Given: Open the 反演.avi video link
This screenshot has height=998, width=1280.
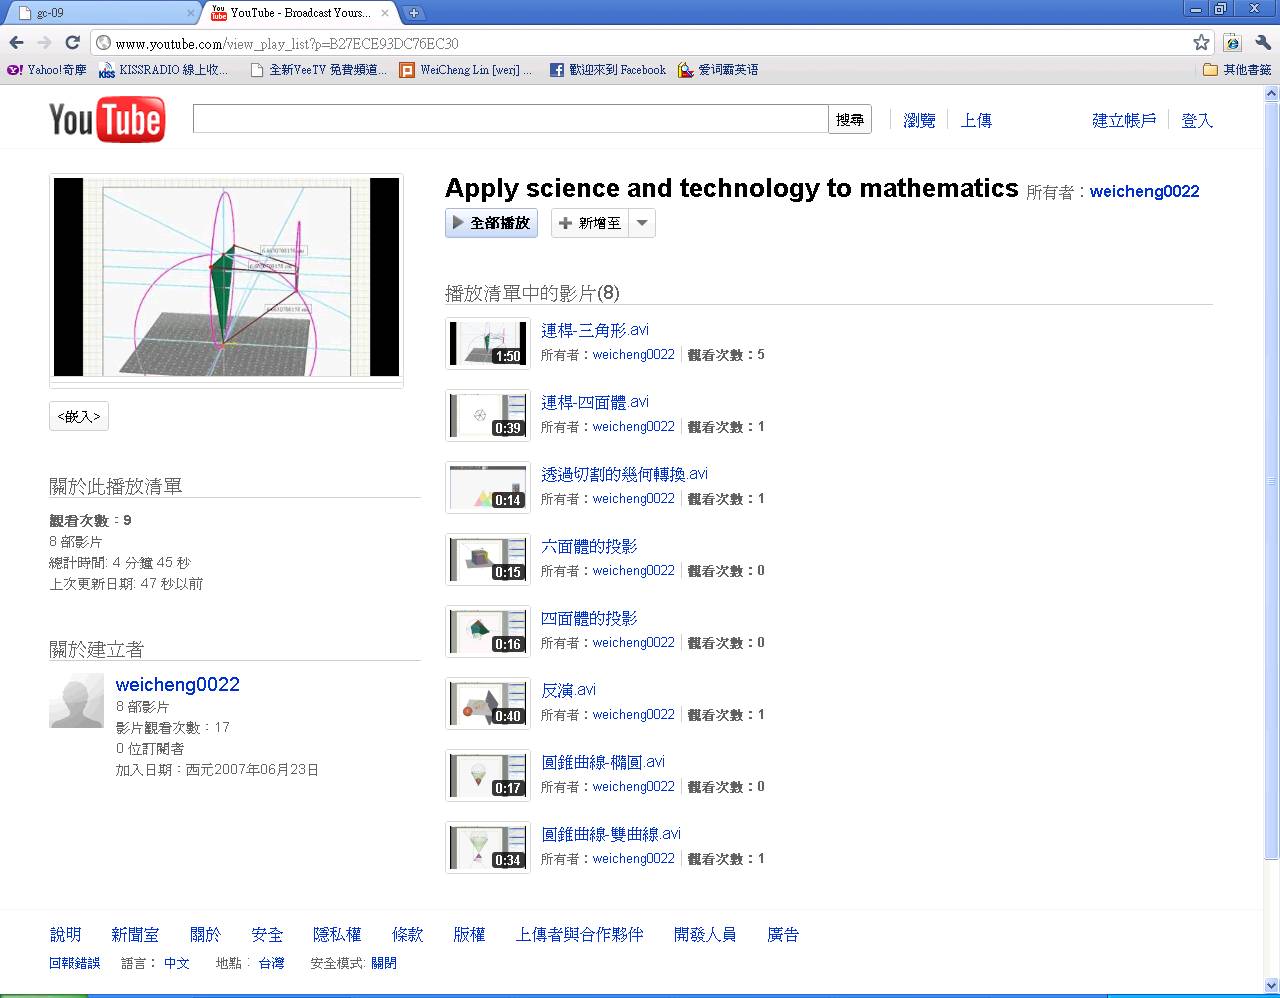Looking at the screenshot, I should (x=568, y=690).
